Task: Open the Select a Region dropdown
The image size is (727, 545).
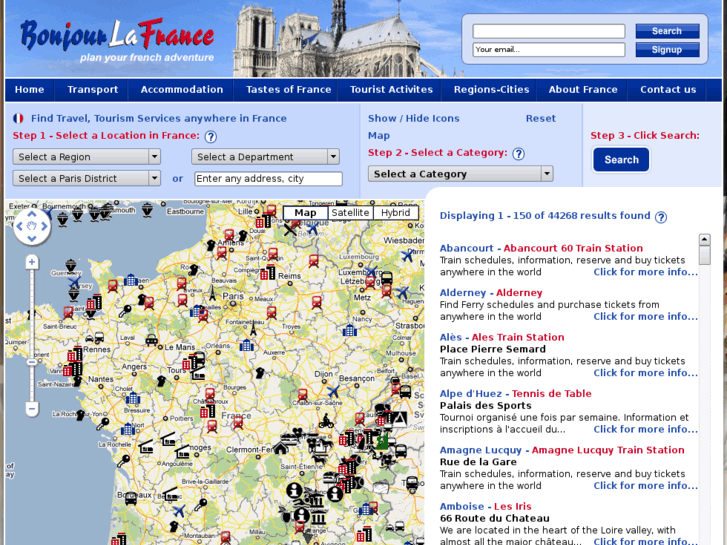Action: pyautogui.click(x=87, y=157)
